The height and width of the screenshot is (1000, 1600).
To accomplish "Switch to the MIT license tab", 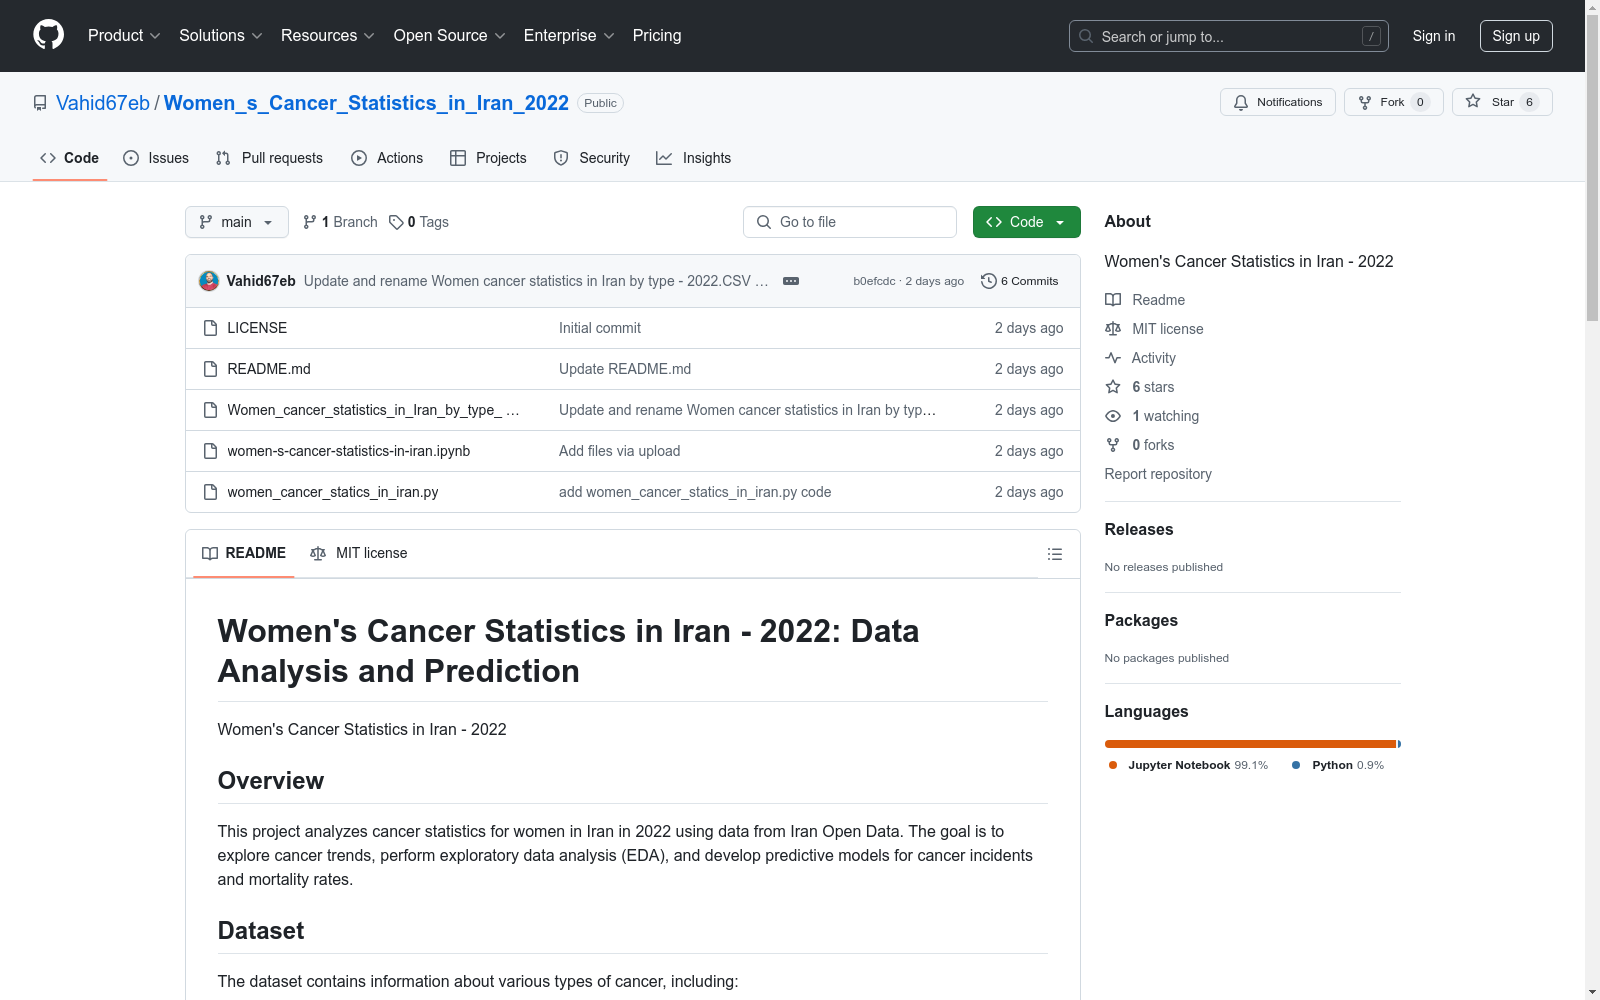I will [x=359, y=553].
